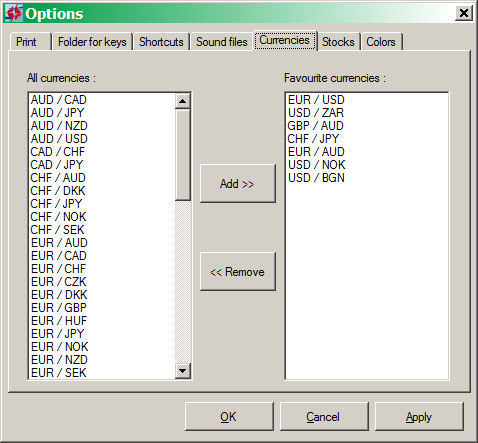Click the Apply button
The width and height of the screenshot is (478, 443).
coord(419,417)
